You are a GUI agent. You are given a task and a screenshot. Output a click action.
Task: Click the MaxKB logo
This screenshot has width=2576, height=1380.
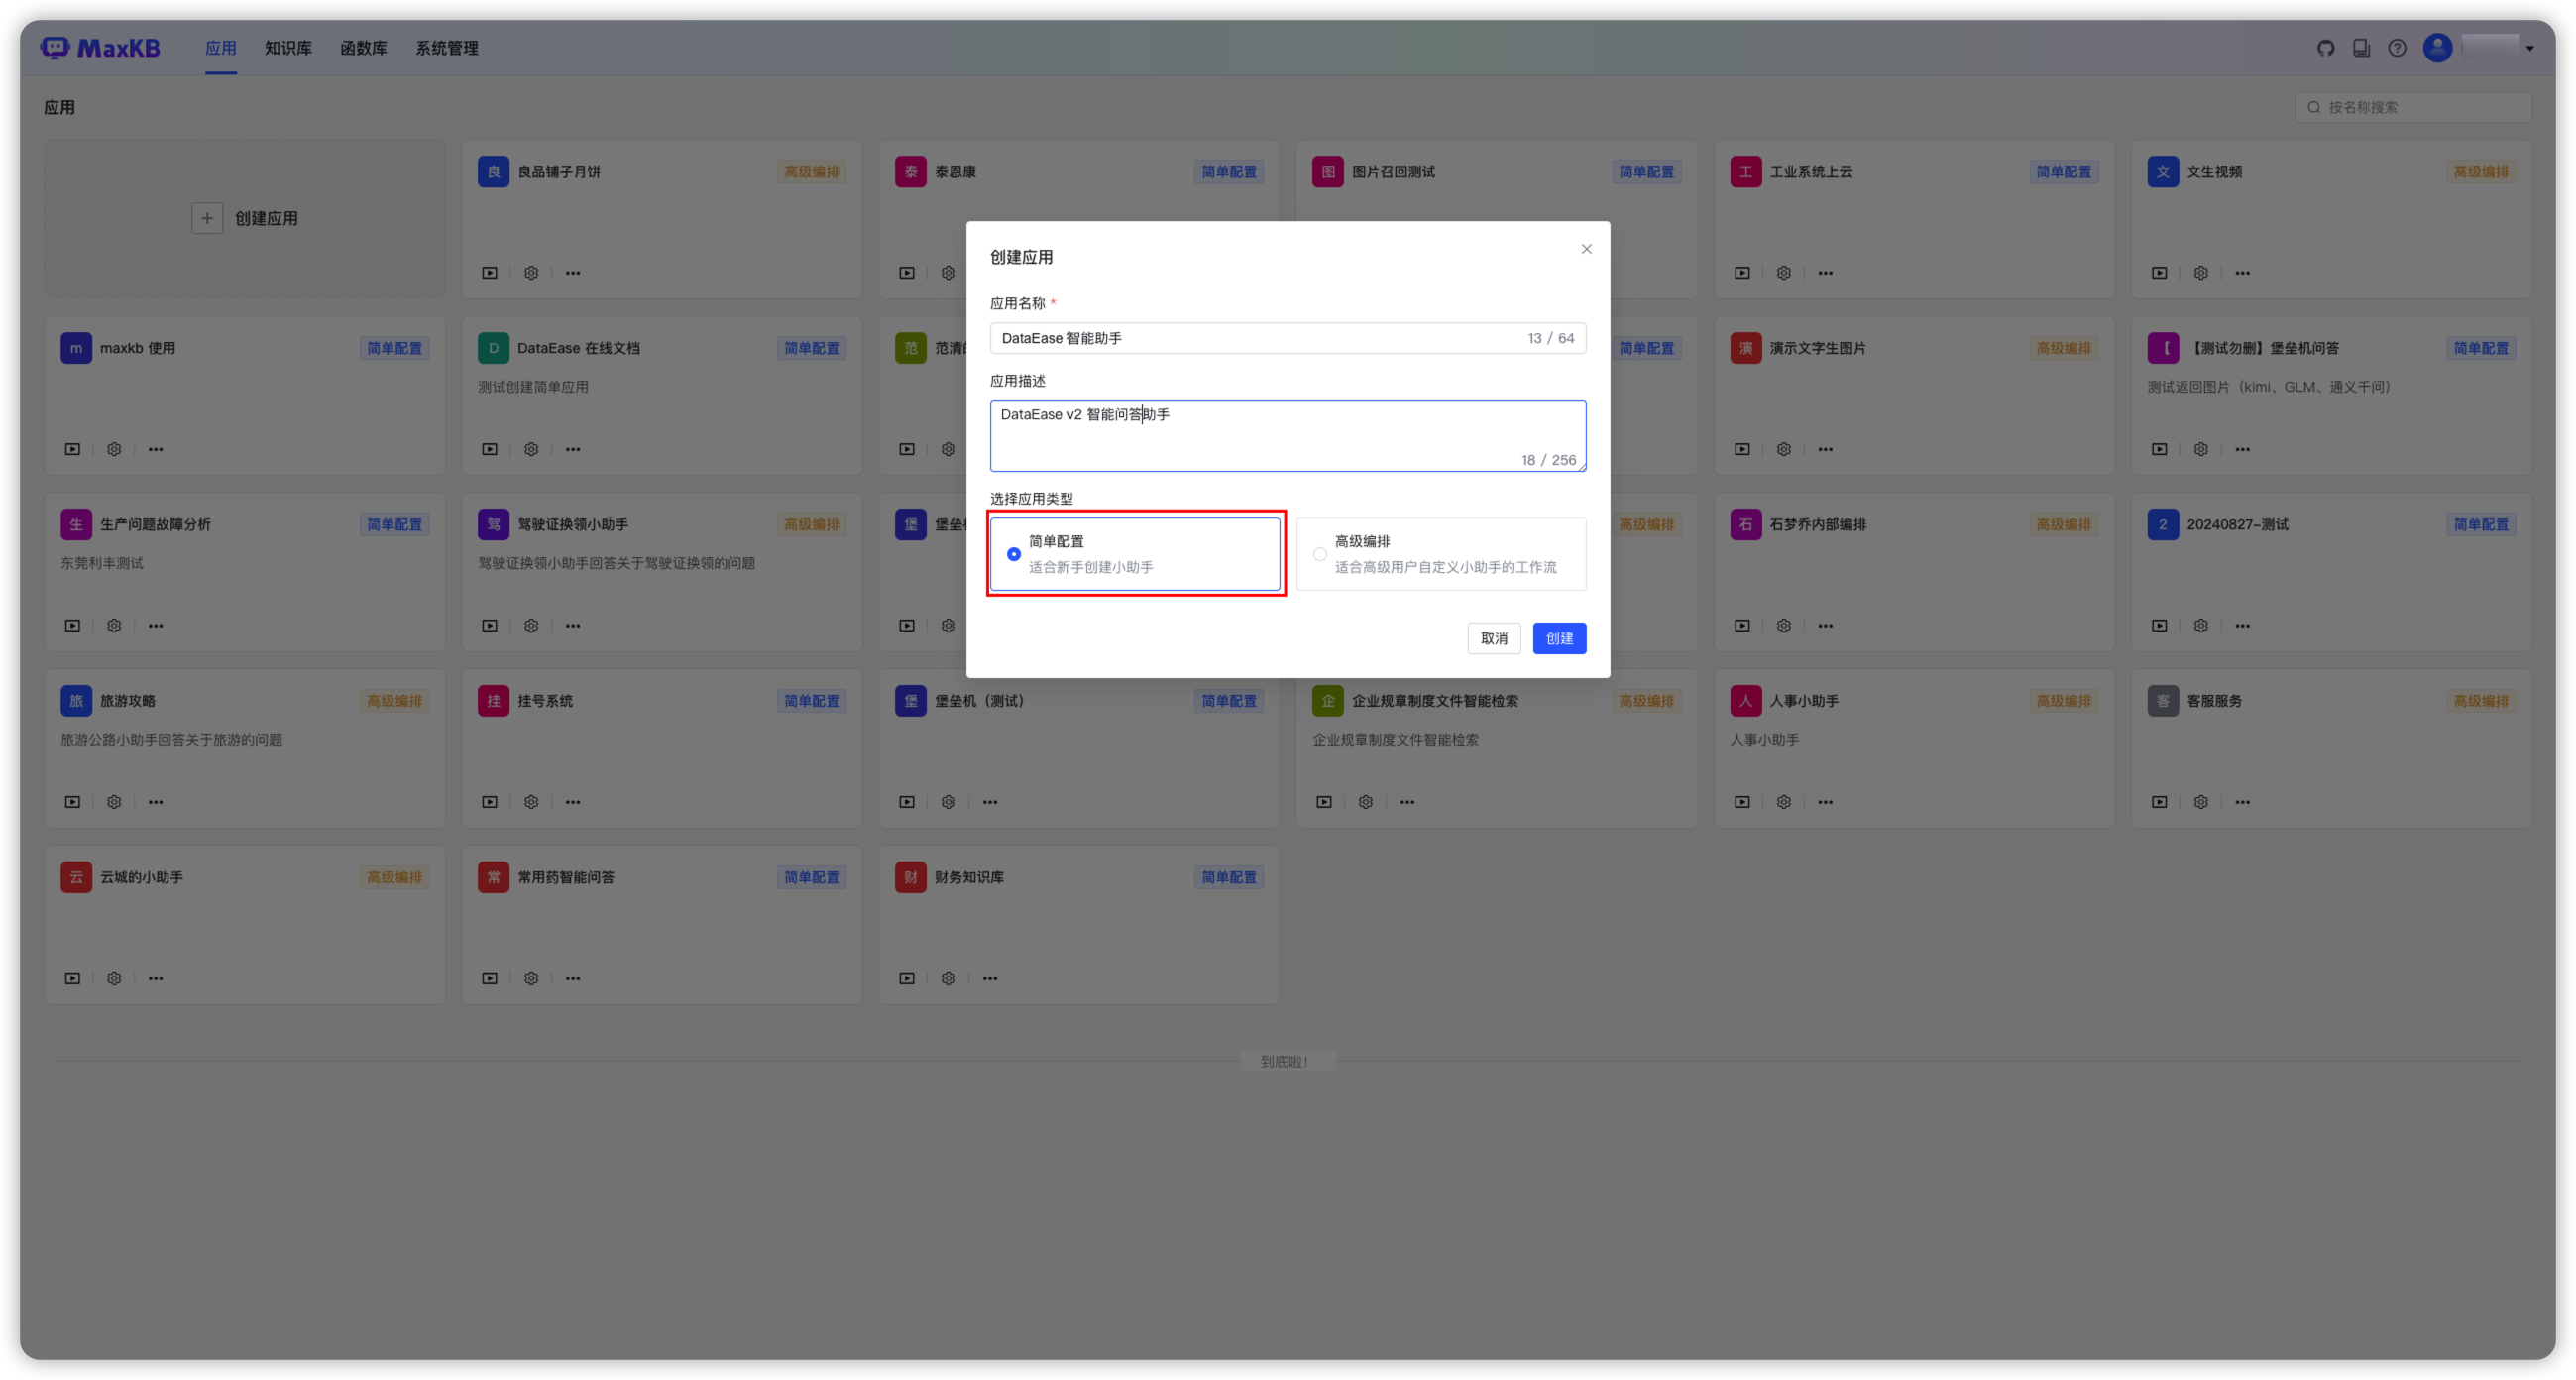100,48
